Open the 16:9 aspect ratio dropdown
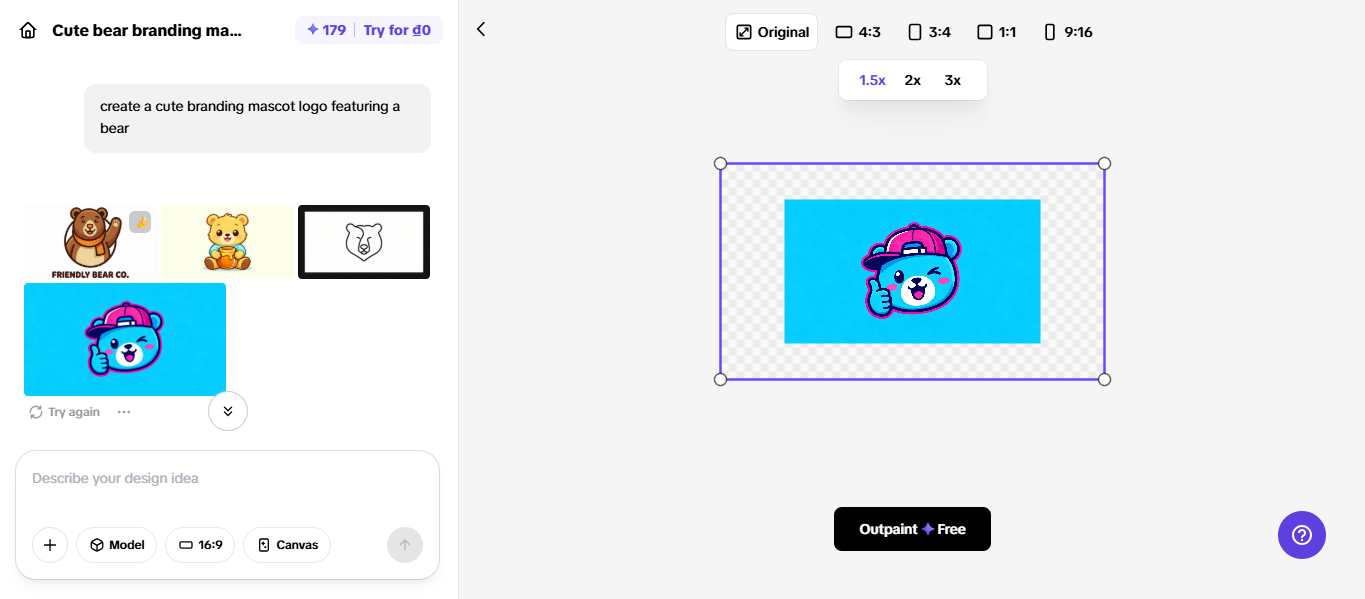Viewport: 1365px width, 599px height. pyautogui.click(x=200, y=545)
